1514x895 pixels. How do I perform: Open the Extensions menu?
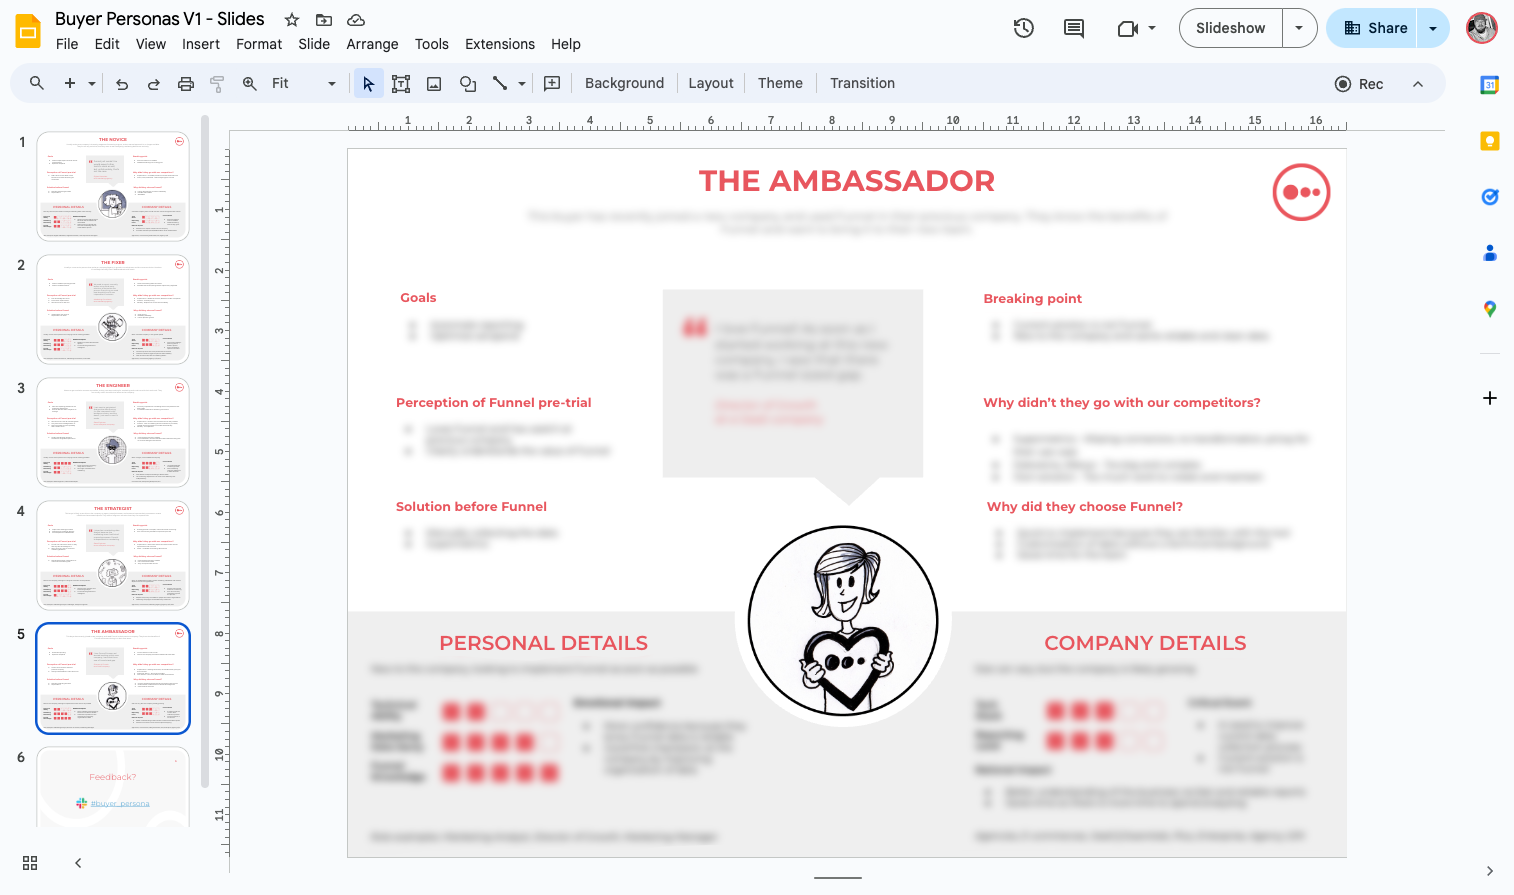pyautogui.click(x=500, y=44)
